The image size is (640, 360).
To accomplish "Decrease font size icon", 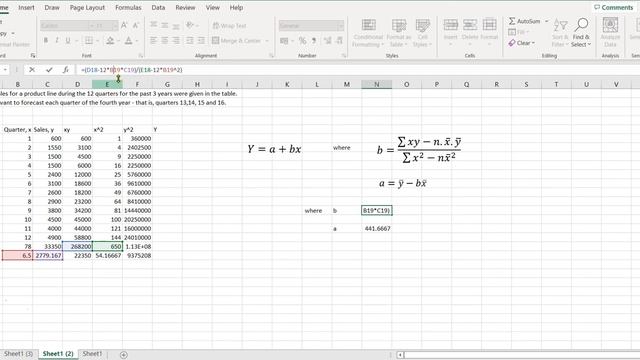I will tap(136, 25).
